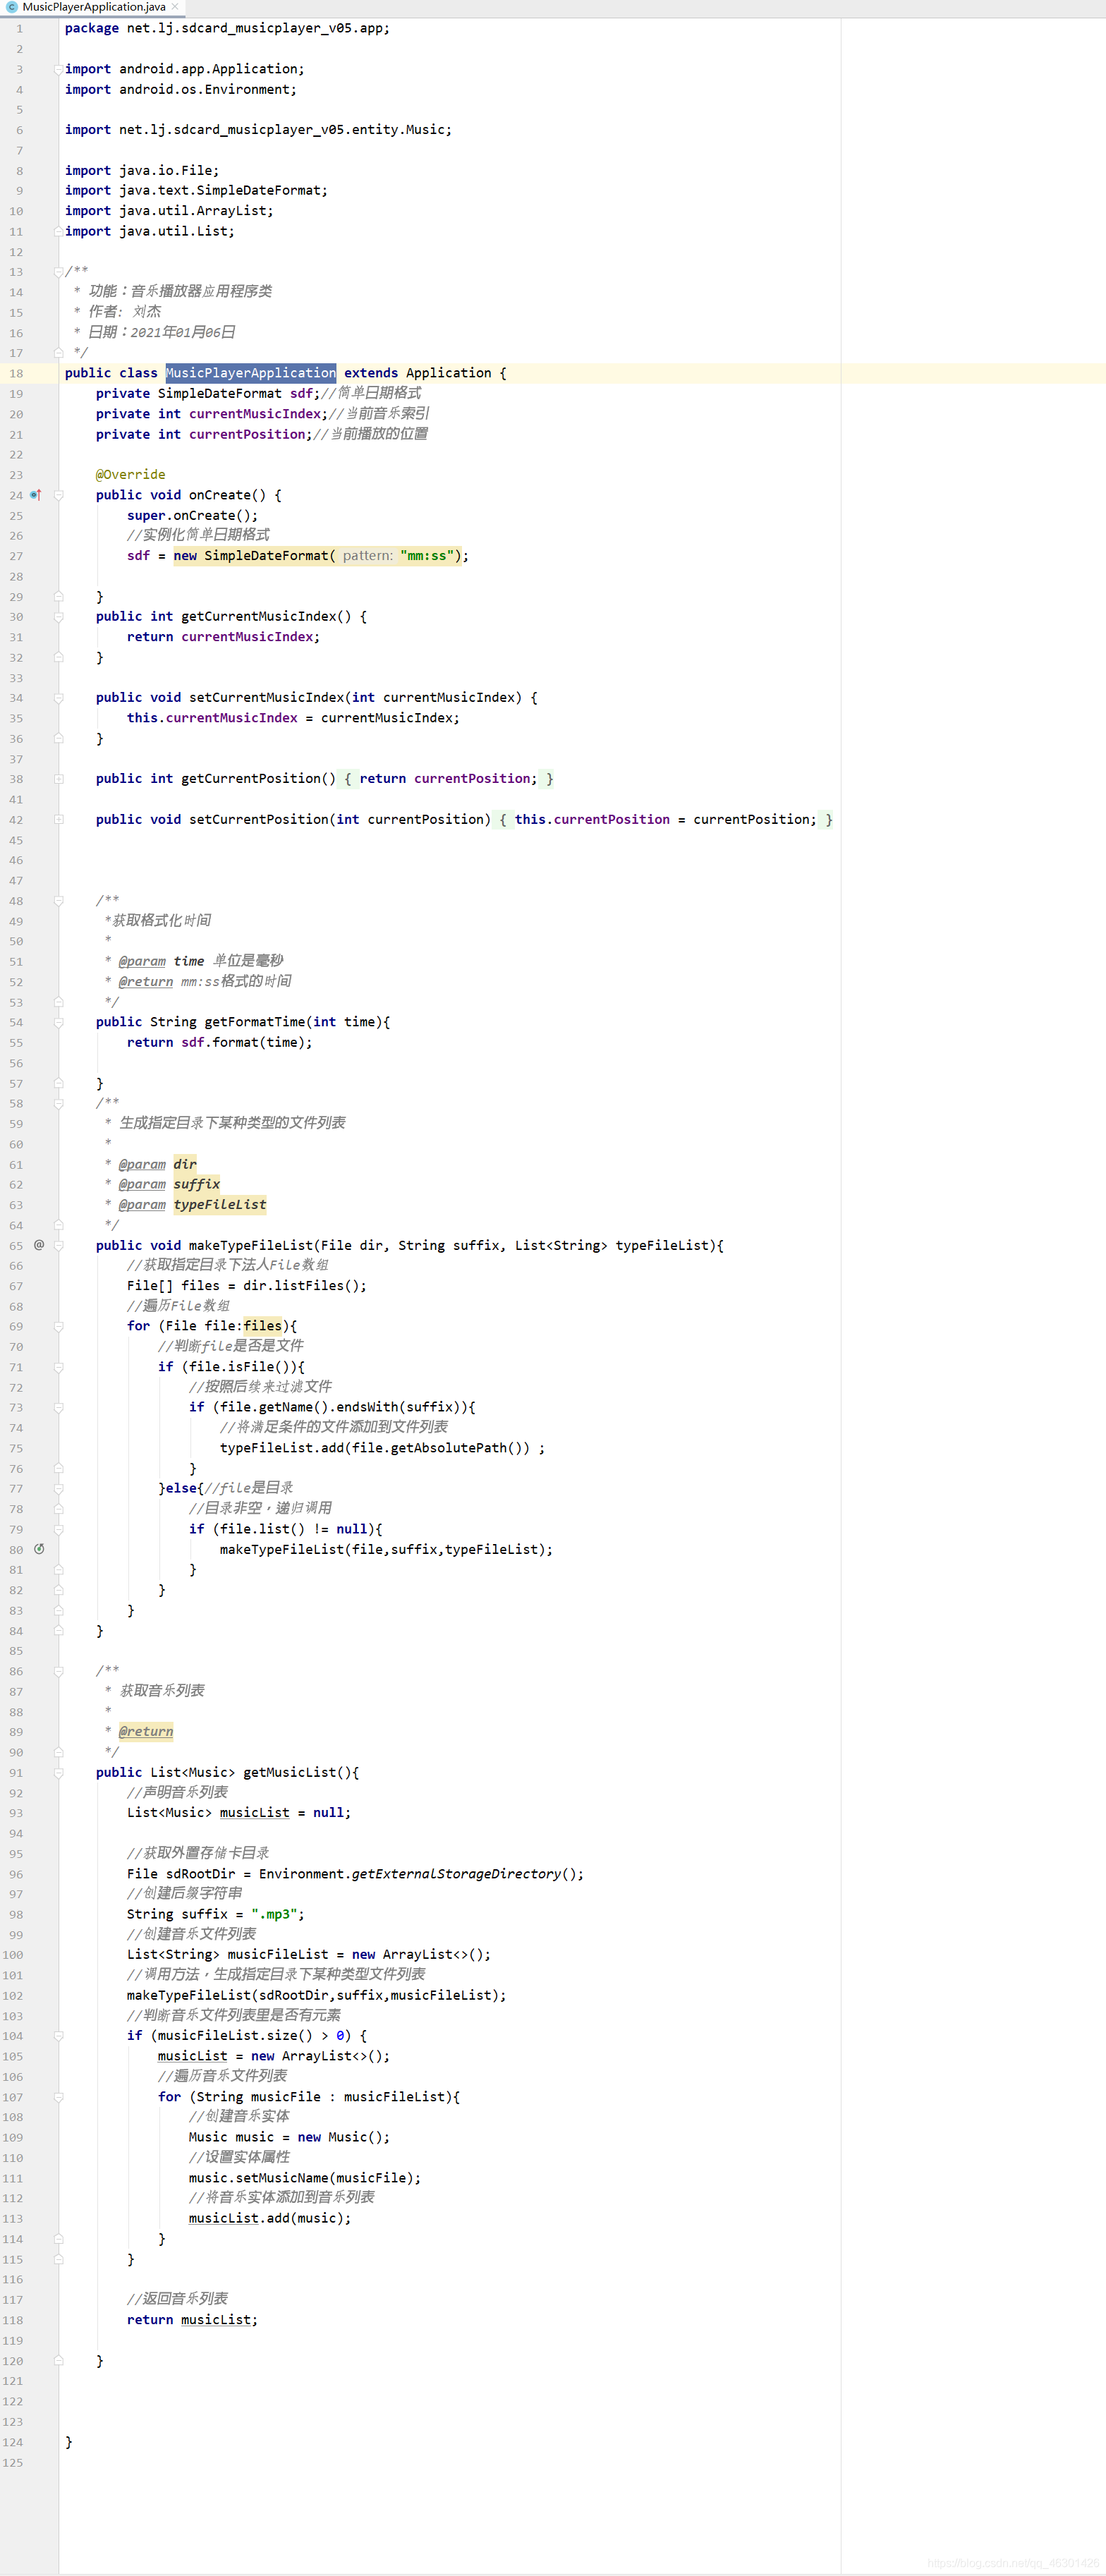Collapse the getCurrentMusicIndex method at line 30
The width and height of the screenshot is (1106, 2576).
click(58, 617)
